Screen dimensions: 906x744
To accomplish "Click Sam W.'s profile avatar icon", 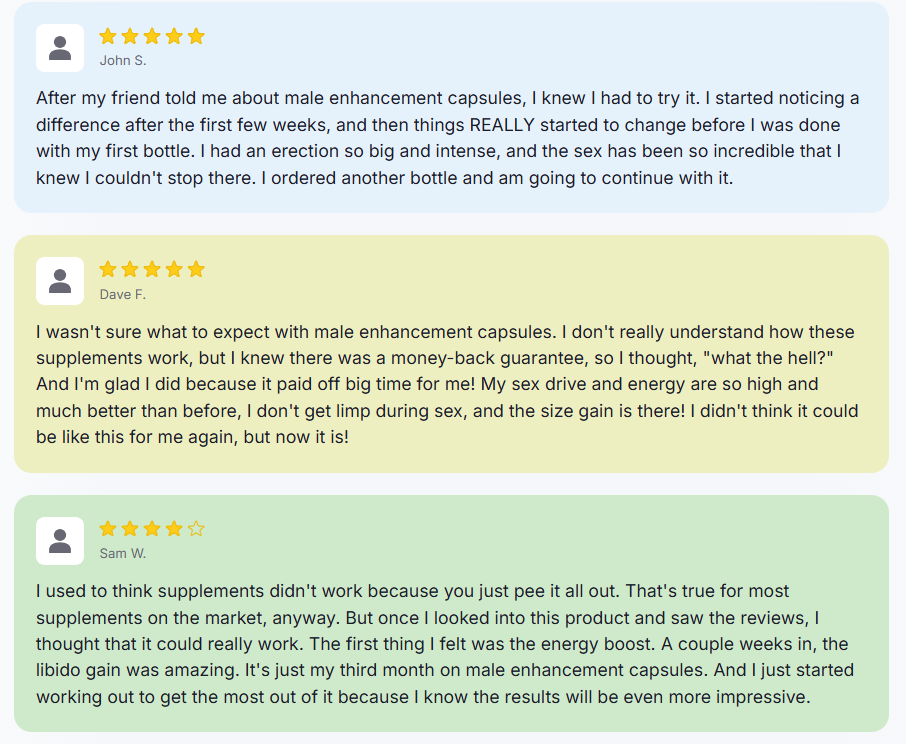I will click(60, 541).
